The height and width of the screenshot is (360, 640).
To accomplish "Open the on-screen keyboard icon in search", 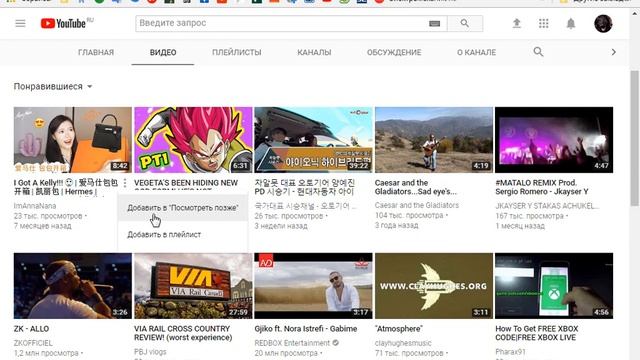I will click(x=434, y=23).
